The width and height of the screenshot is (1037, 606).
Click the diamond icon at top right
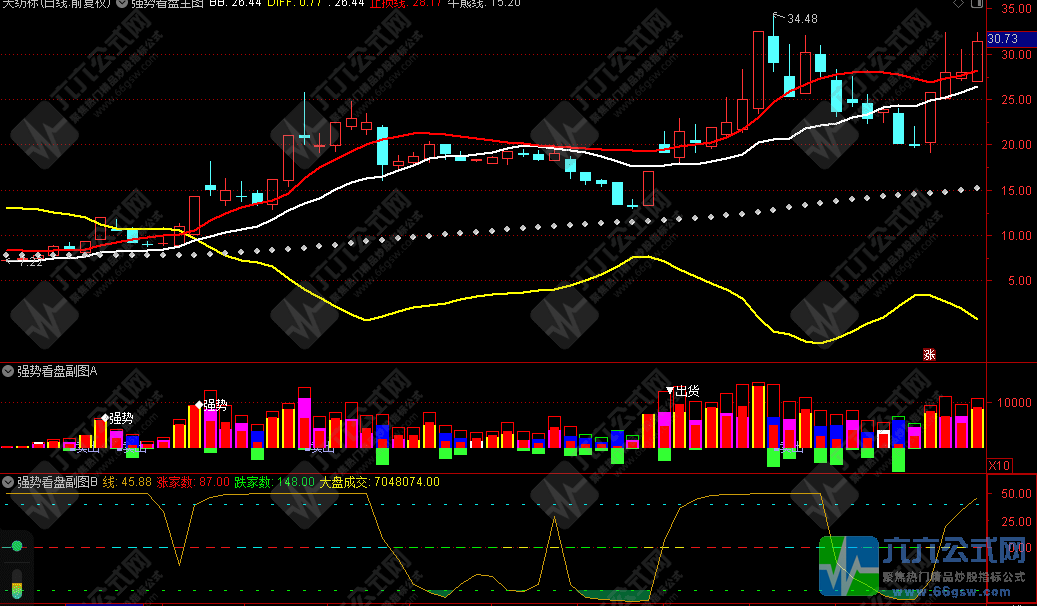[958, 5]
